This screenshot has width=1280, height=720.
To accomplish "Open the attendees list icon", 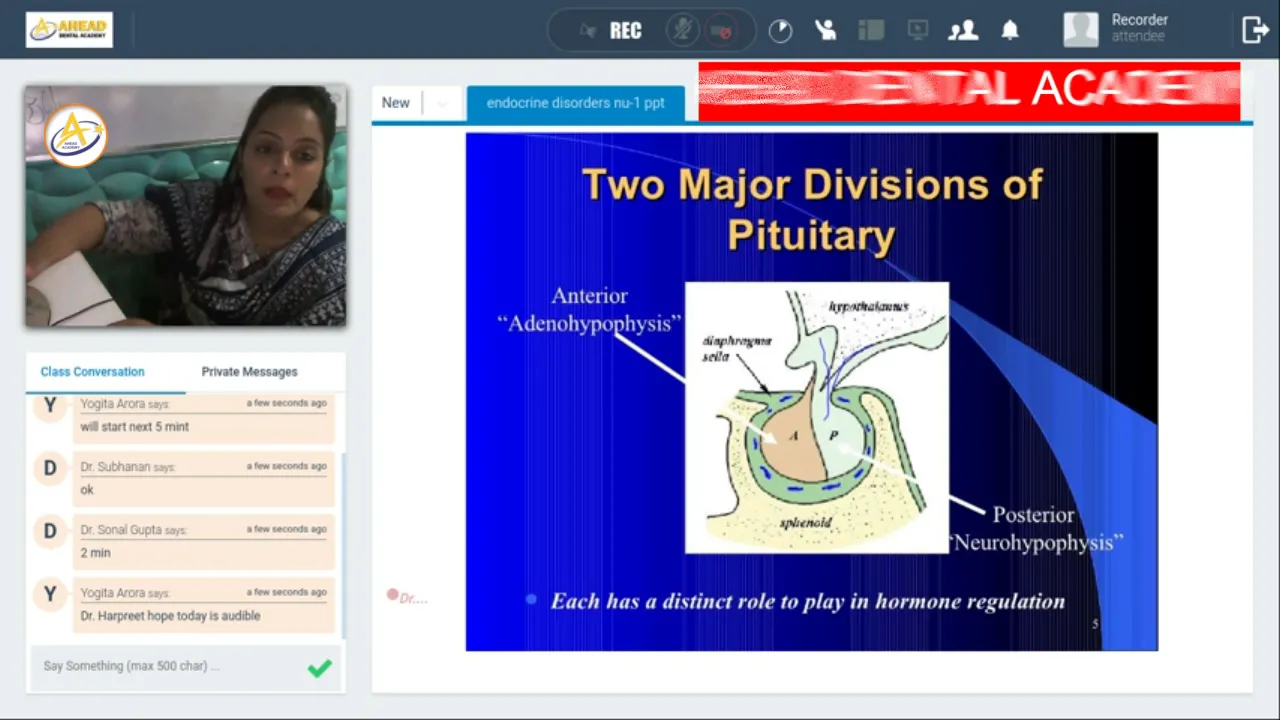I will (x=963, y=31).
